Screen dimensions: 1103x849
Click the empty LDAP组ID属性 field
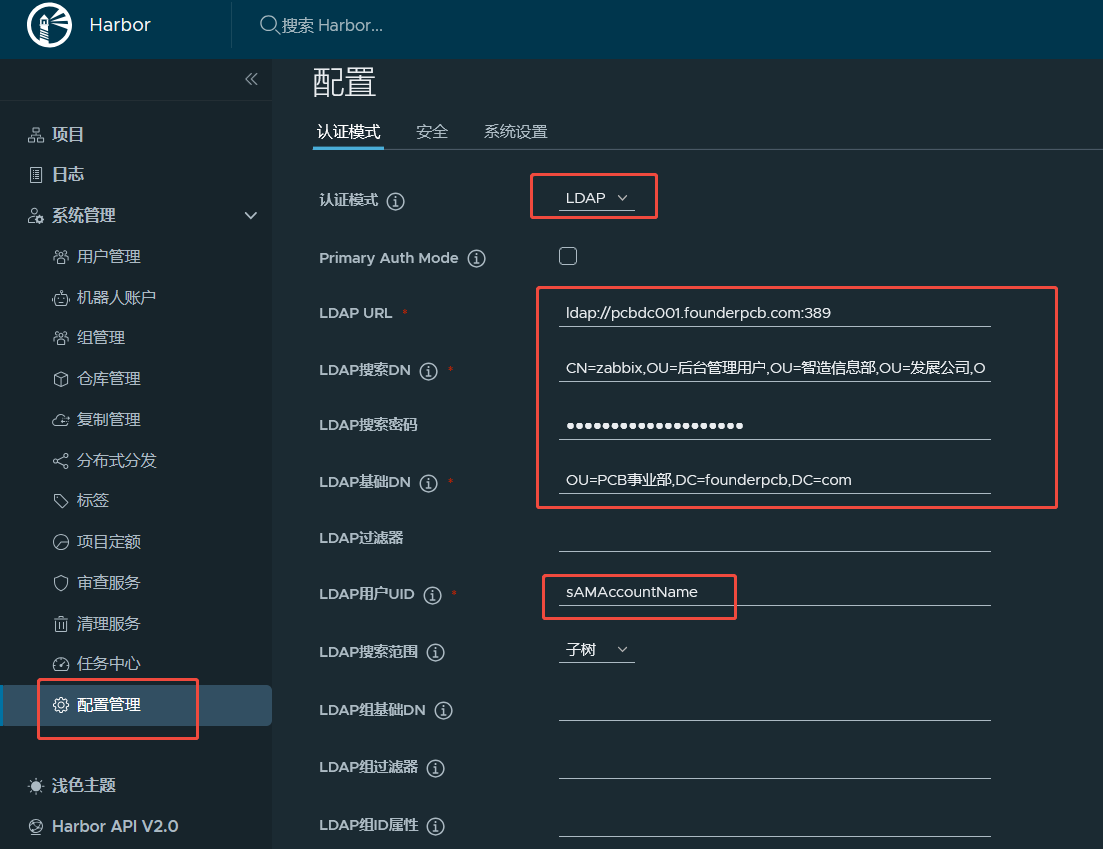[x=774, y=824]
